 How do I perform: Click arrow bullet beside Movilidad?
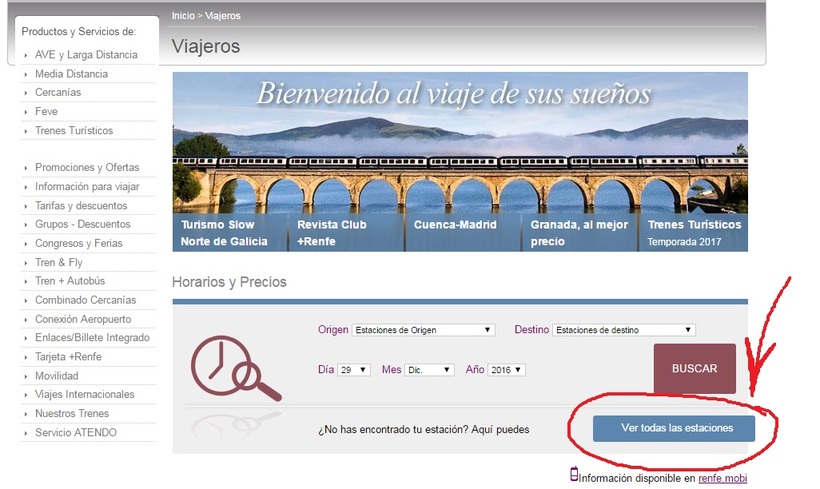click(x=26, y=377)
